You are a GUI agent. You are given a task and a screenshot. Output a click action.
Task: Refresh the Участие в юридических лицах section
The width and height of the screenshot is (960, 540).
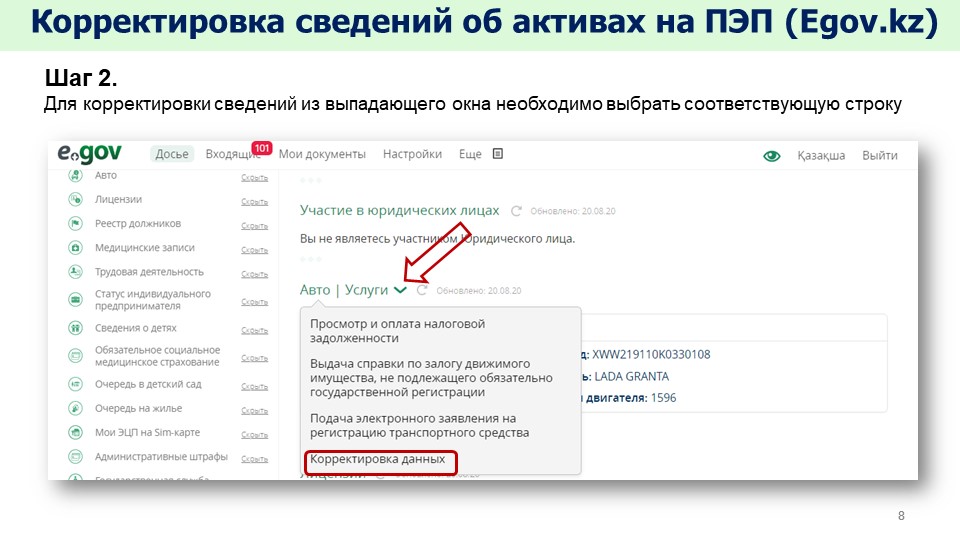(x=516, y=211)
